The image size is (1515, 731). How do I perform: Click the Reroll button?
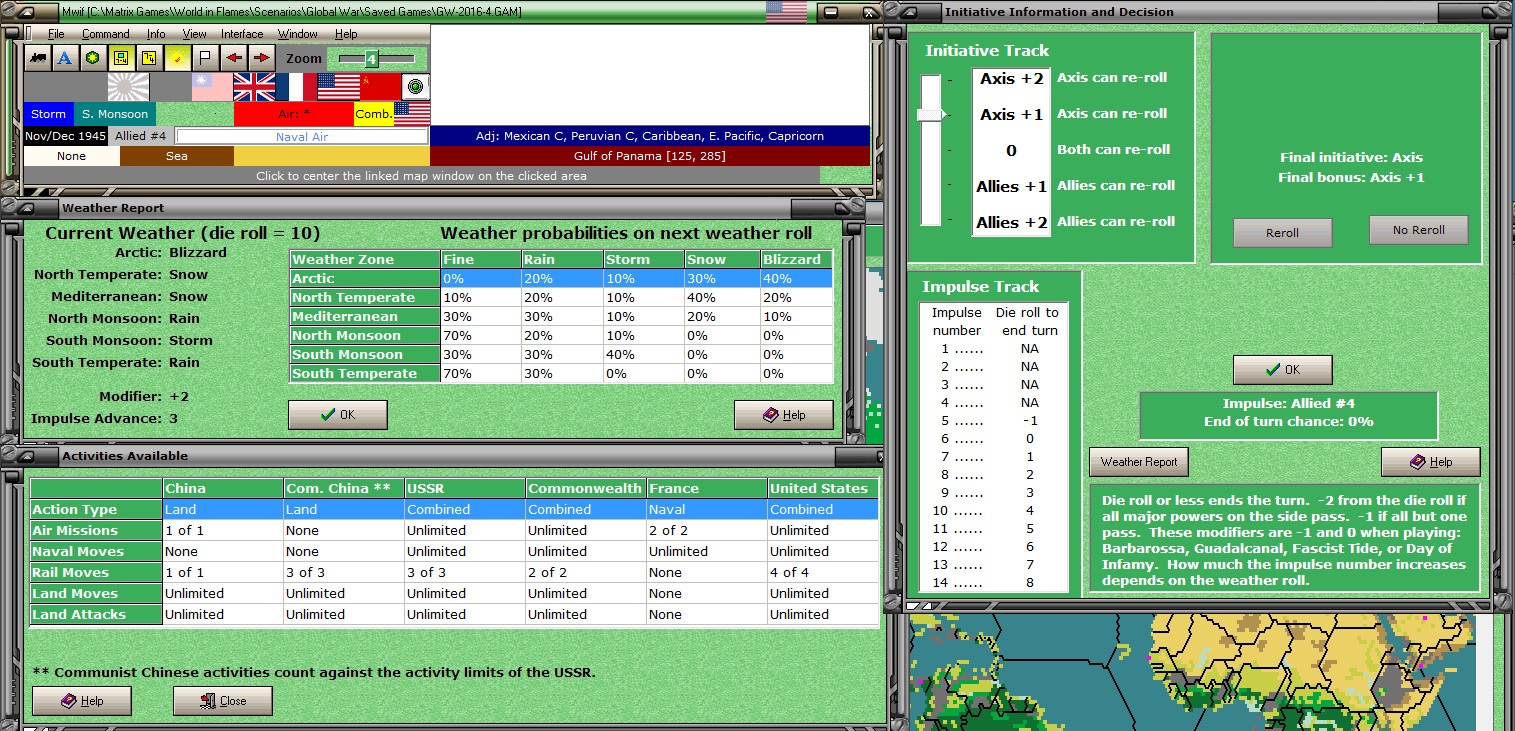point(1282,232)
